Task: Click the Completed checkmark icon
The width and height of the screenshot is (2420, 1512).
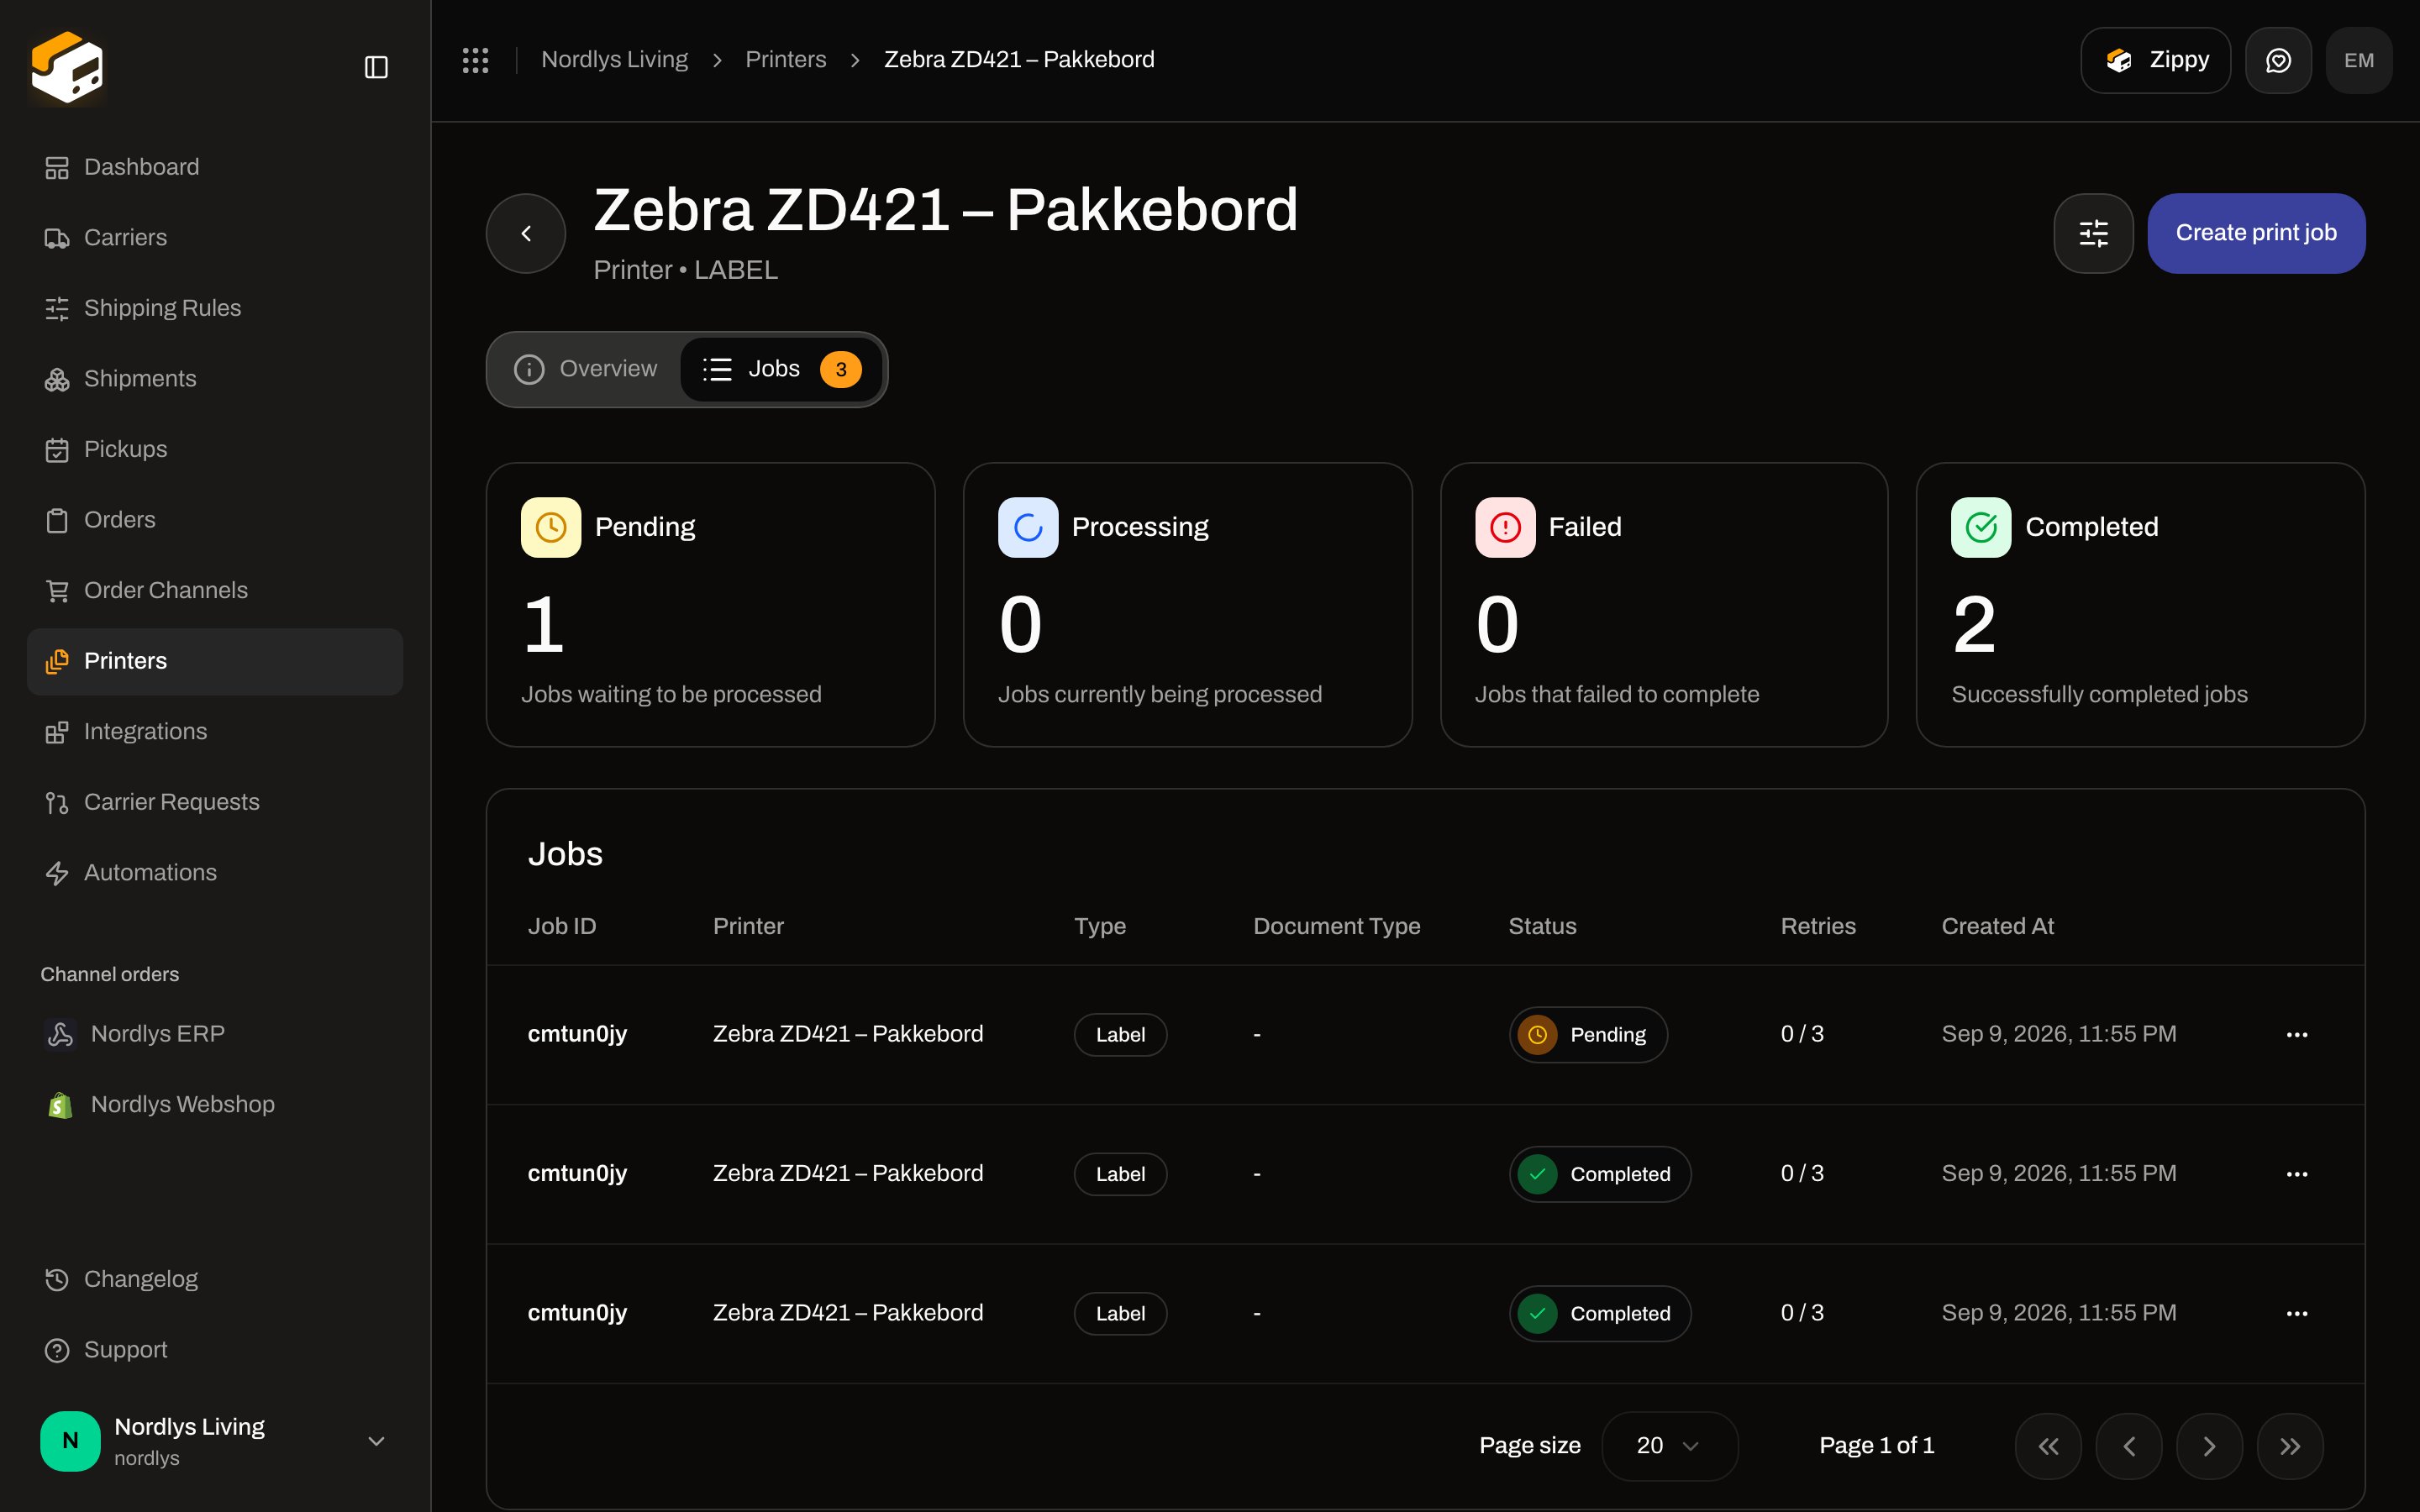Action: 1981,527
